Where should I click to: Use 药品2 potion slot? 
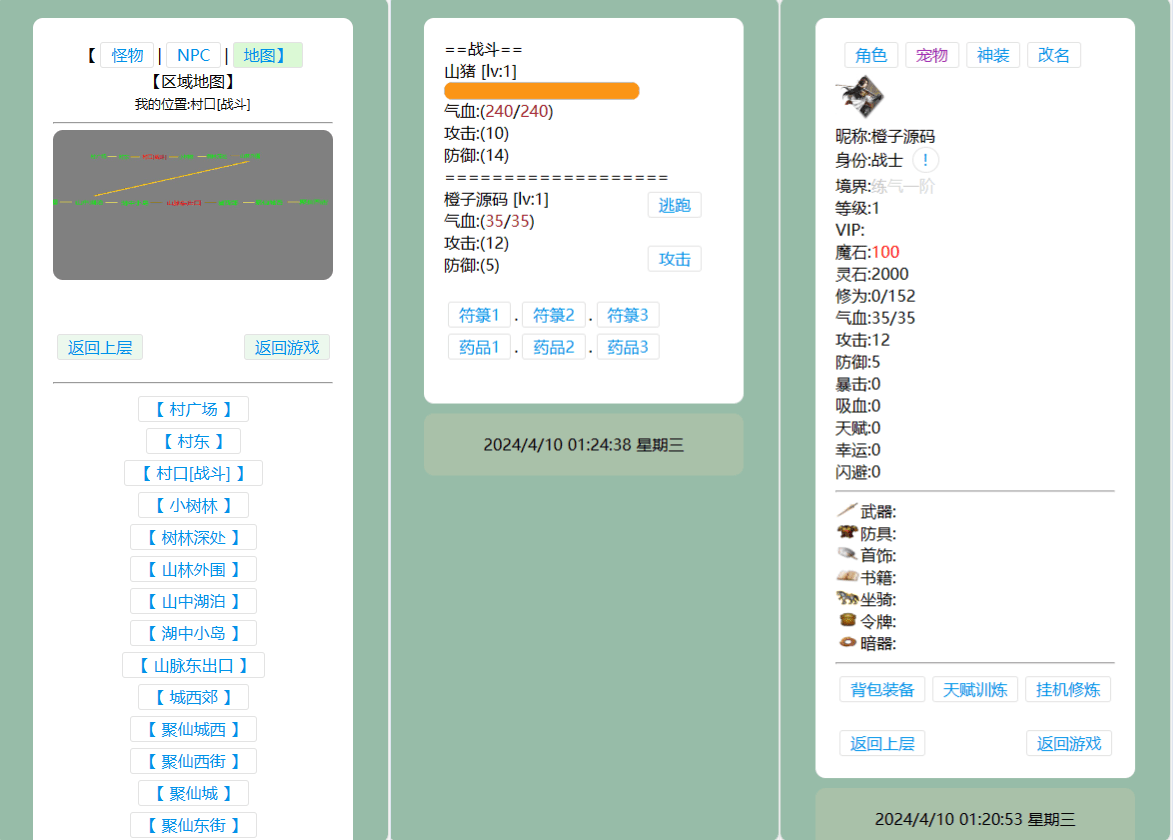(553, 348)
